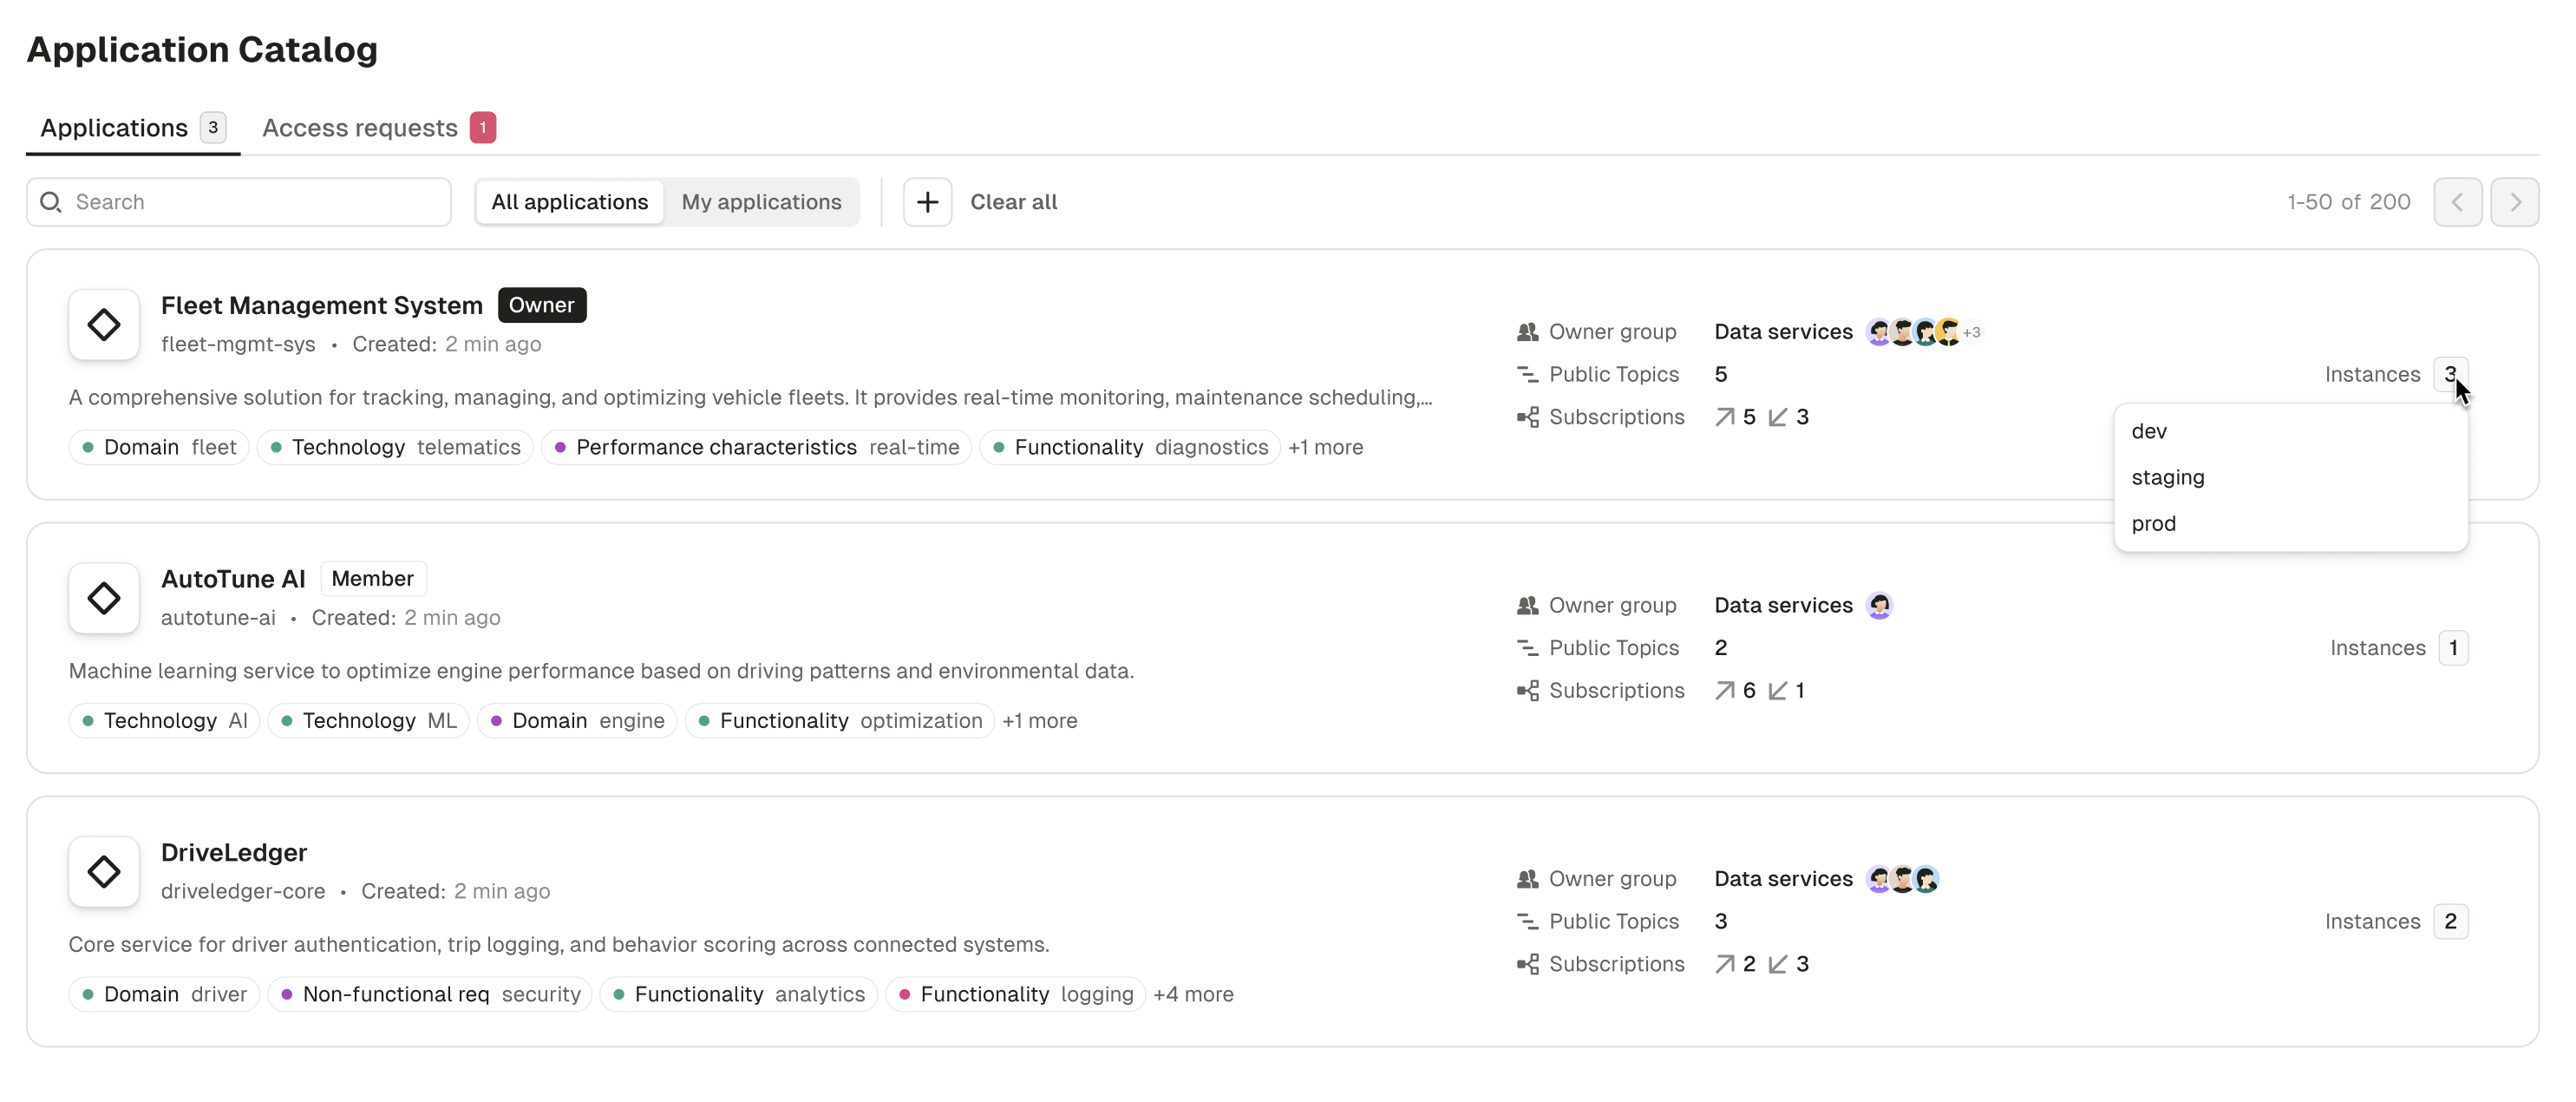Viewport: 2576px width, 1102px height.
Task: Click outgoing subscriptions arrow in Fleet Management card
Action: click(x=1725, y=417)
